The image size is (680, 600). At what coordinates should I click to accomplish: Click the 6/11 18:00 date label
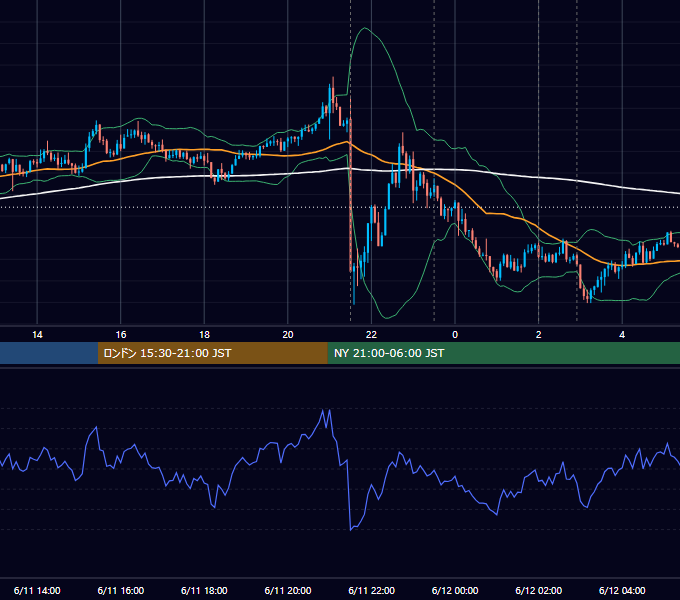(x=204, y=590)
